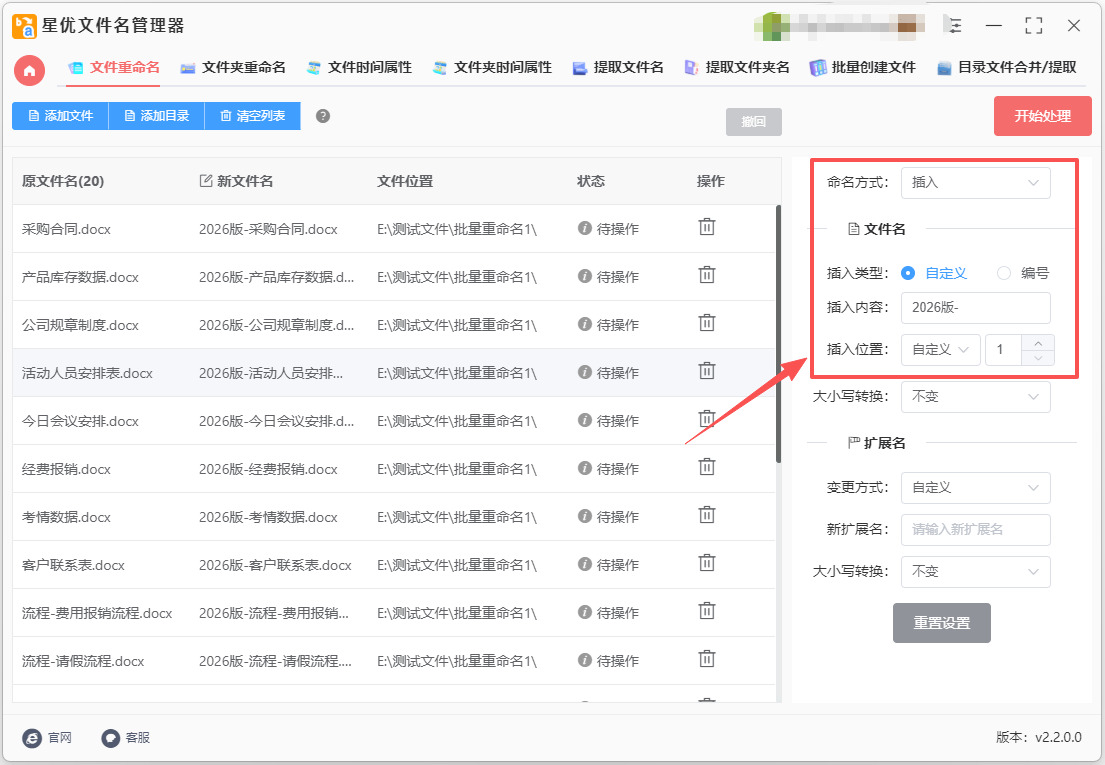Click 原文件名(20) column header
Screen dimensions: 1105x765
pyautogui.click(x=63, y=181)
